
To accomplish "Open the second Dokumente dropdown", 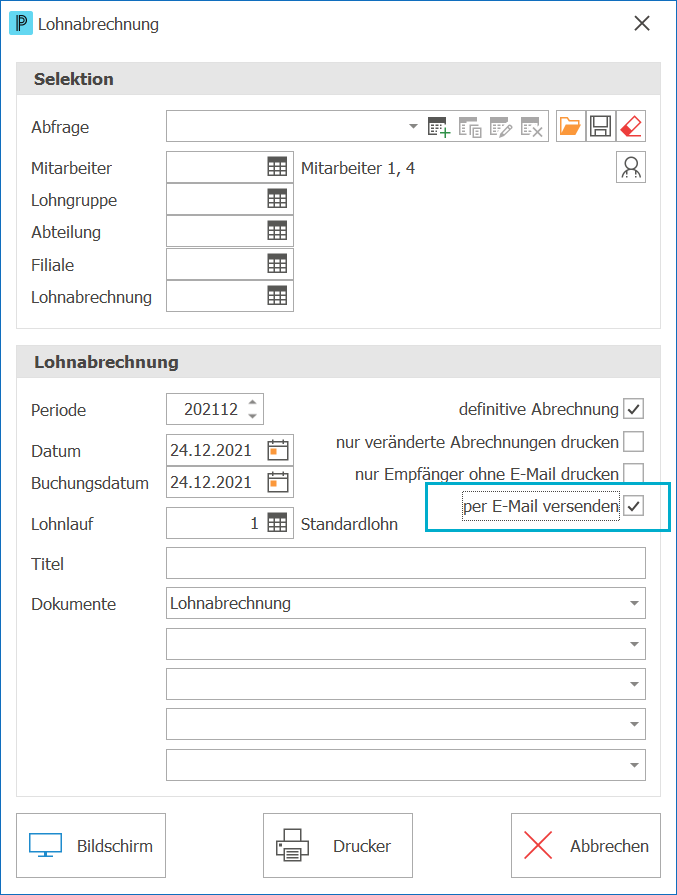I will pyautogui.click(x=406, y=644).
